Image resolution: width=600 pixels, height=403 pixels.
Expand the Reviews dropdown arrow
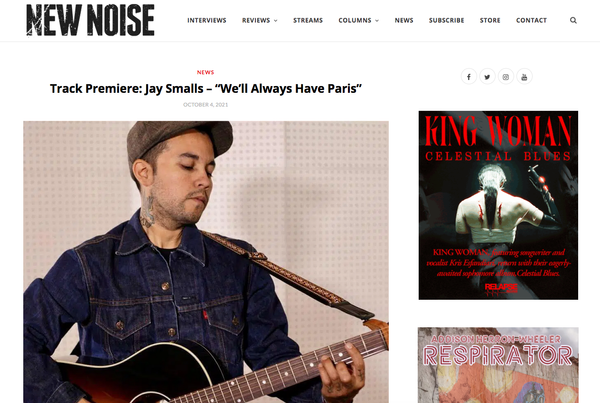pyautogui.click(x=276, y=21)
